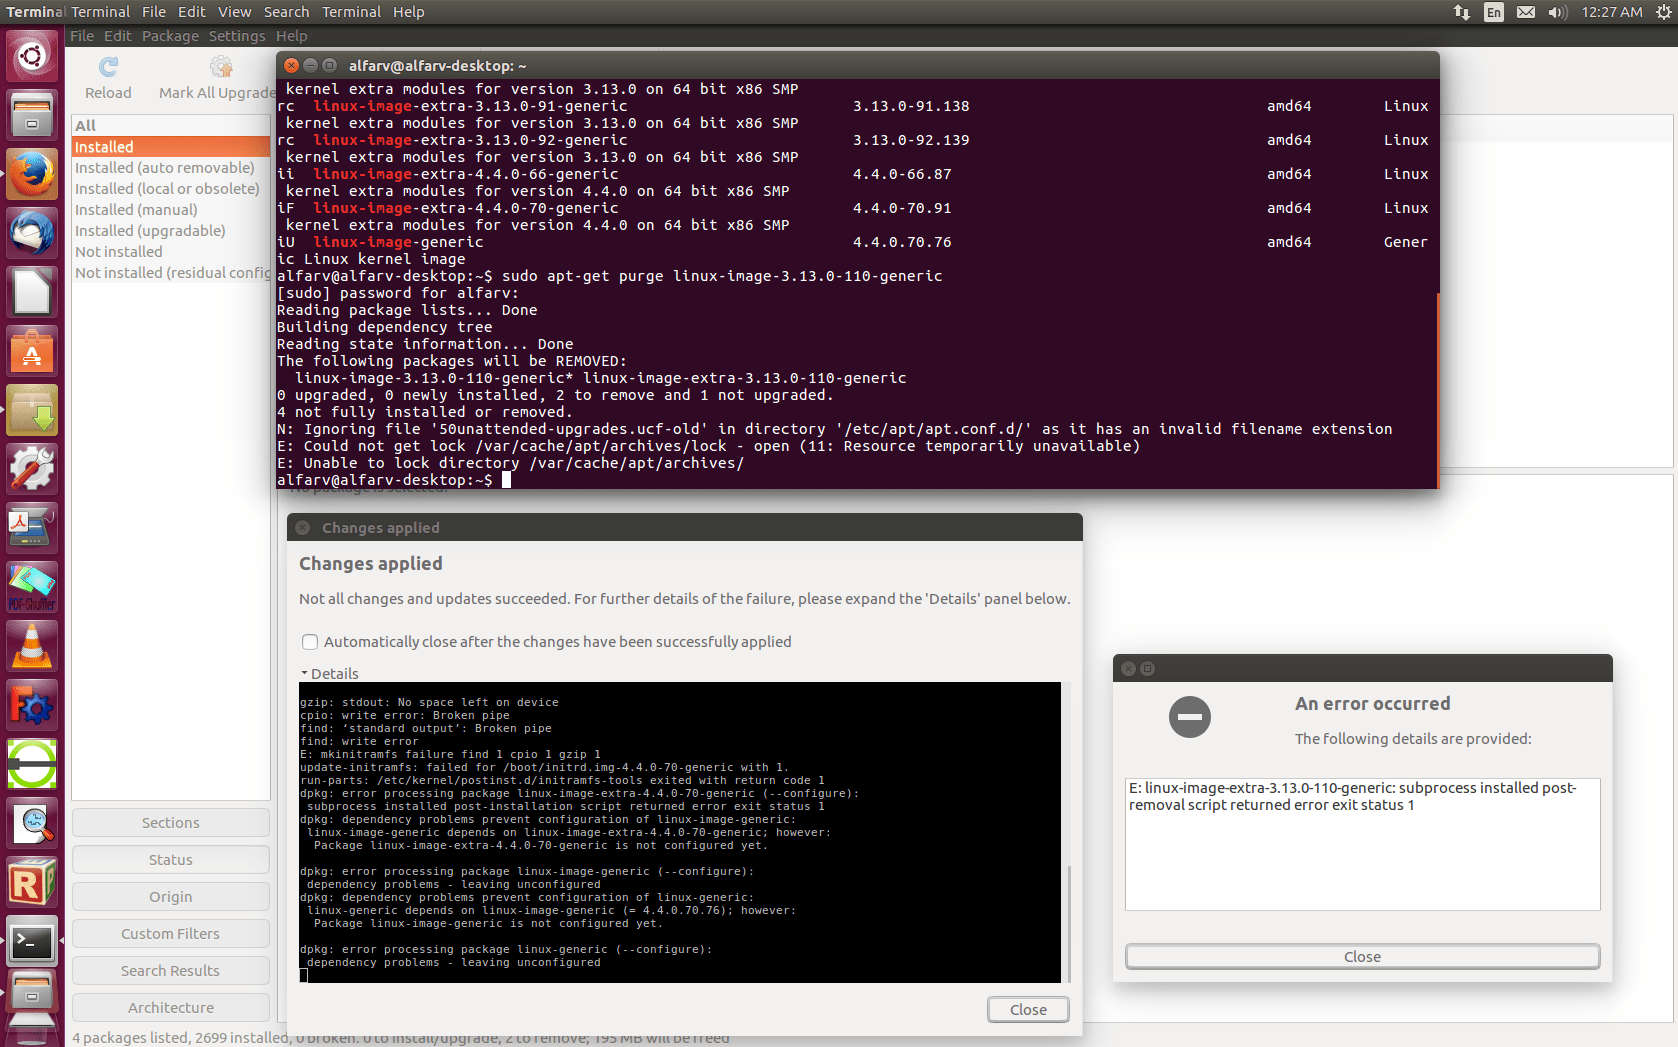The image size is (1678, 1047).
Task: Start VLC media player from the dock
Action: pos(33,645)
